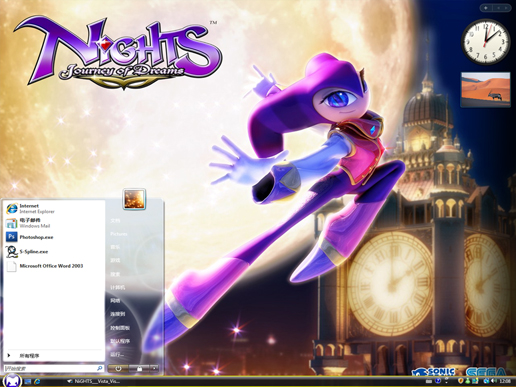Click the Windows Sidebar tray icon

pos(475,381)
